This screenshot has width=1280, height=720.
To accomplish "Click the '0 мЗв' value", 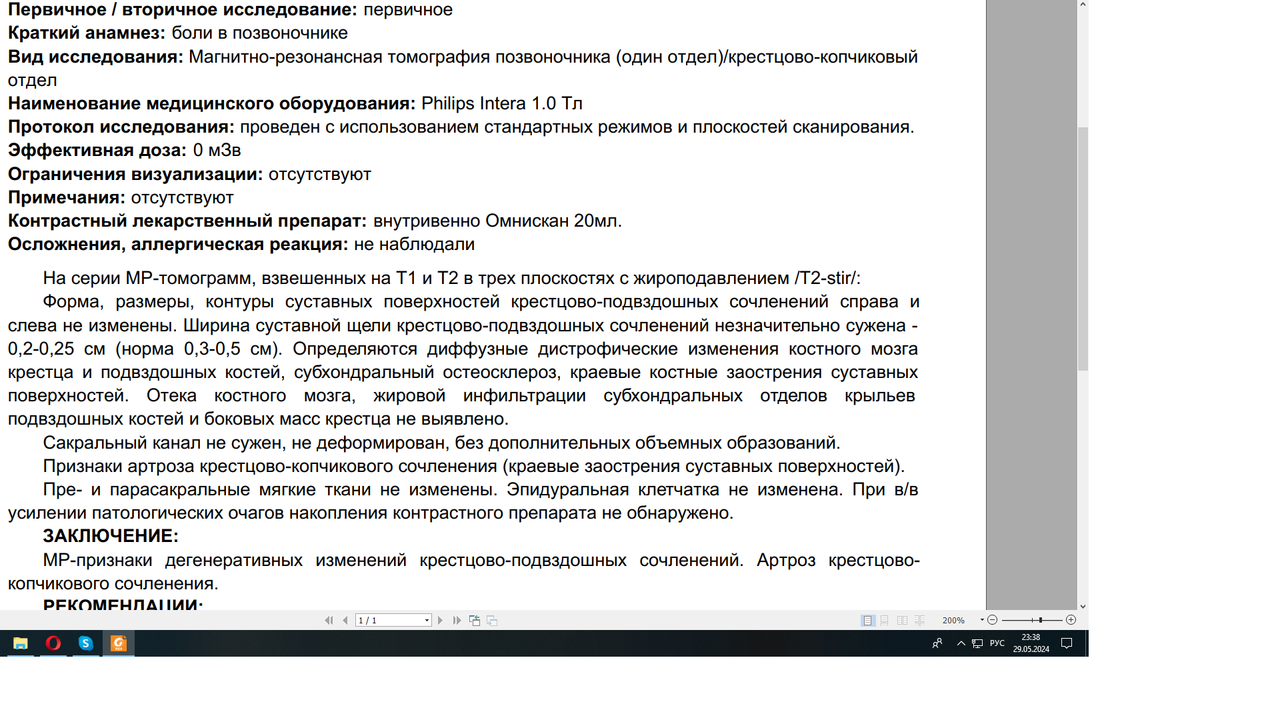I will coord(217,150).
